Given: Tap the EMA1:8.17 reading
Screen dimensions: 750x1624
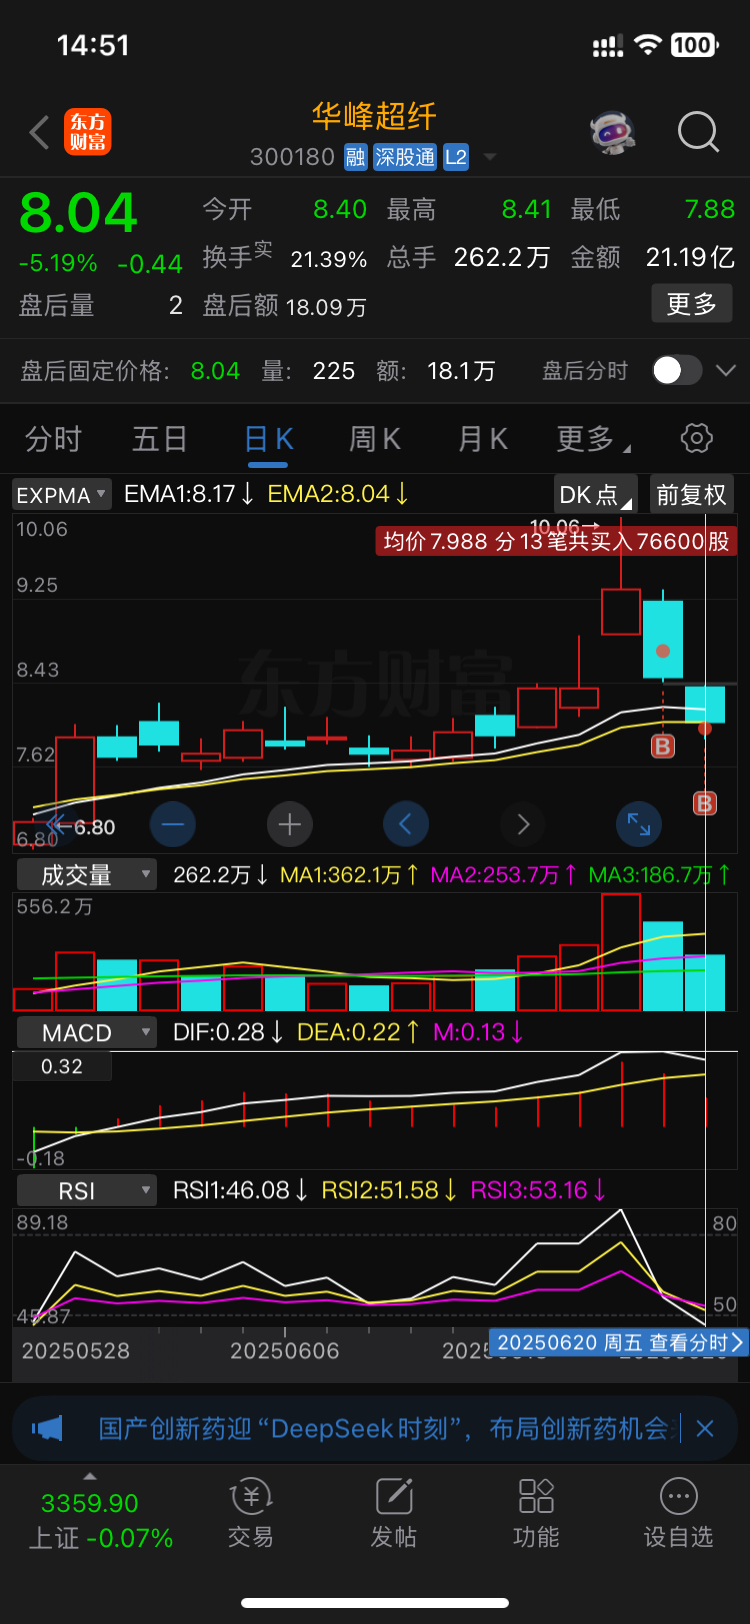Looking at the screenshot, I should [189, 493].
